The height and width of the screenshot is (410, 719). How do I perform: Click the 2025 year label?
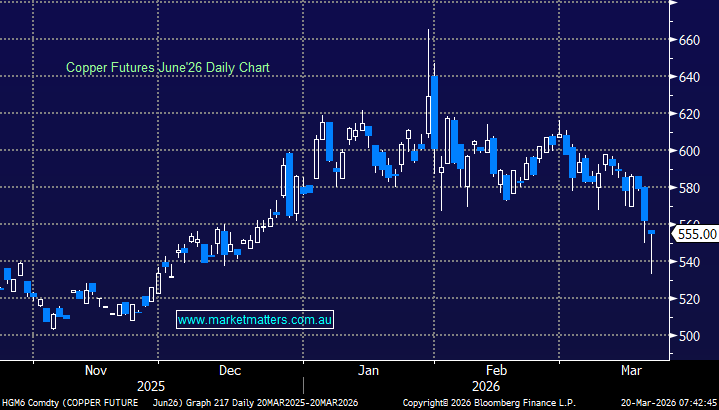point(151,384)
